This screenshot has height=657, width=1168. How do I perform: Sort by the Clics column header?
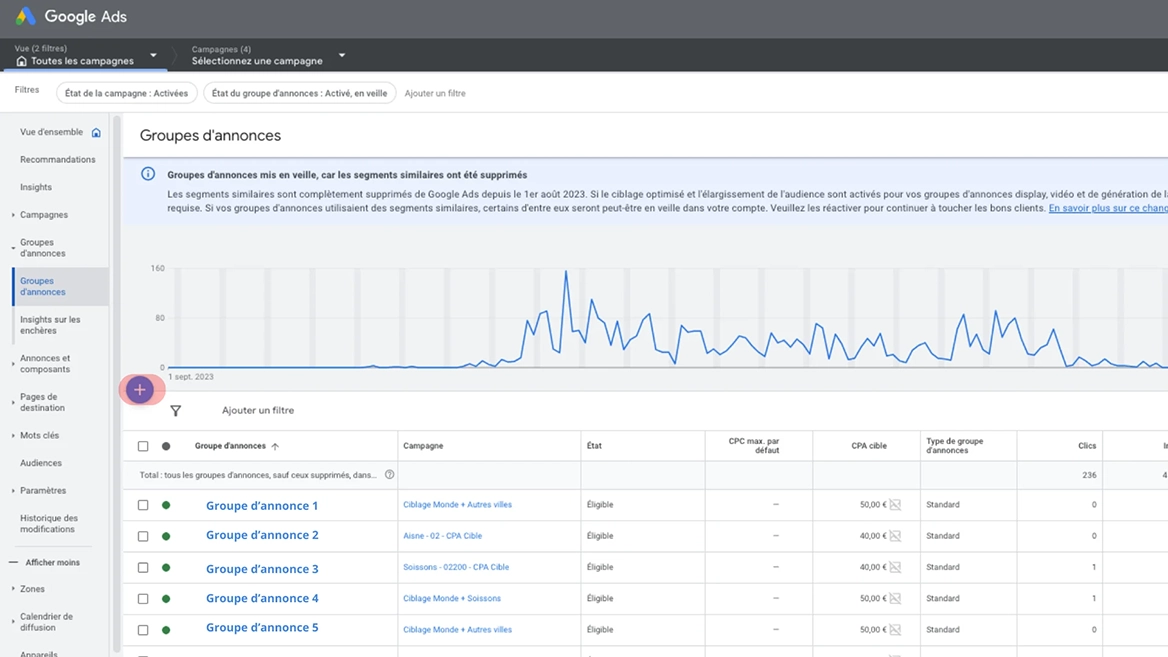[x=1086, y=445]
